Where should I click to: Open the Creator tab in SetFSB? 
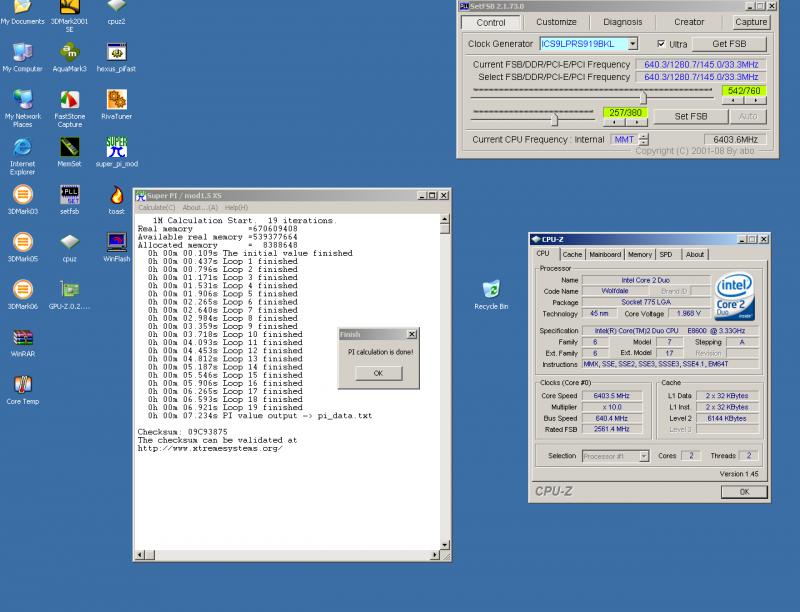(689, 22)
